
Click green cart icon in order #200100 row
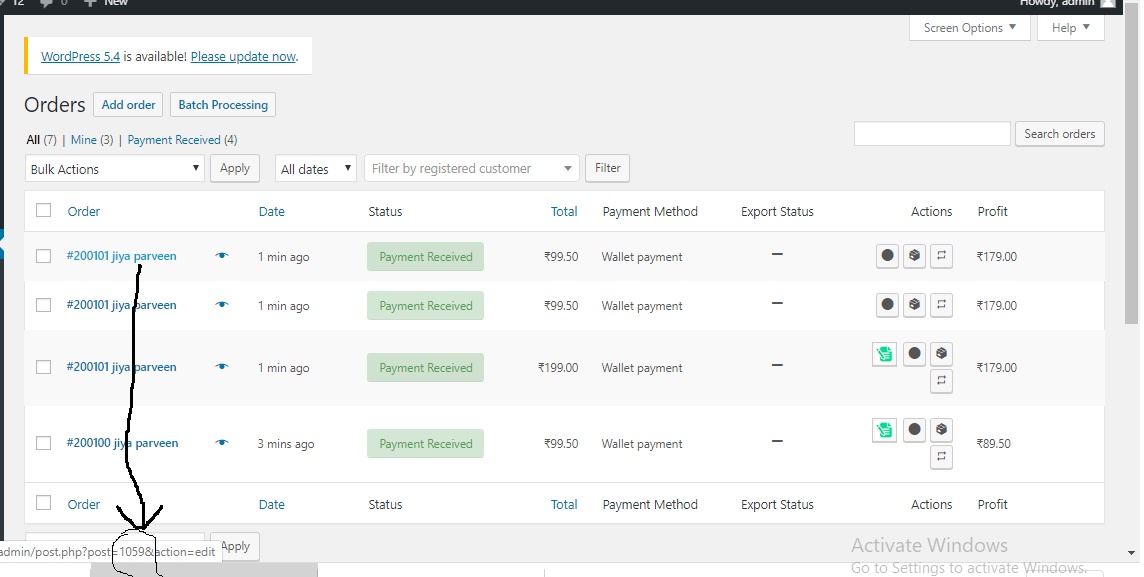point(884,430)
